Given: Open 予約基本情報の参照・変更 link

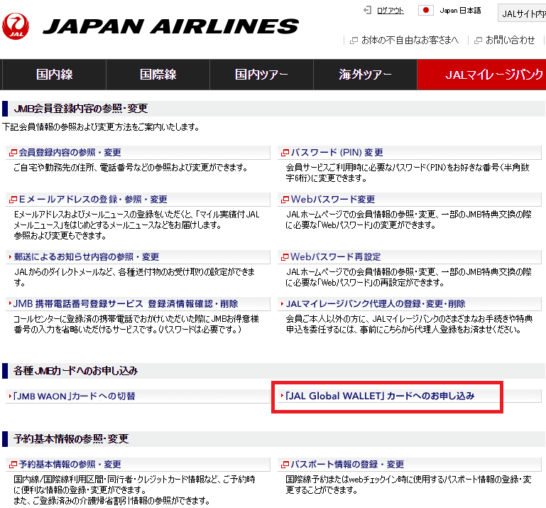Looking at the screenshot, I should point(70,464).
